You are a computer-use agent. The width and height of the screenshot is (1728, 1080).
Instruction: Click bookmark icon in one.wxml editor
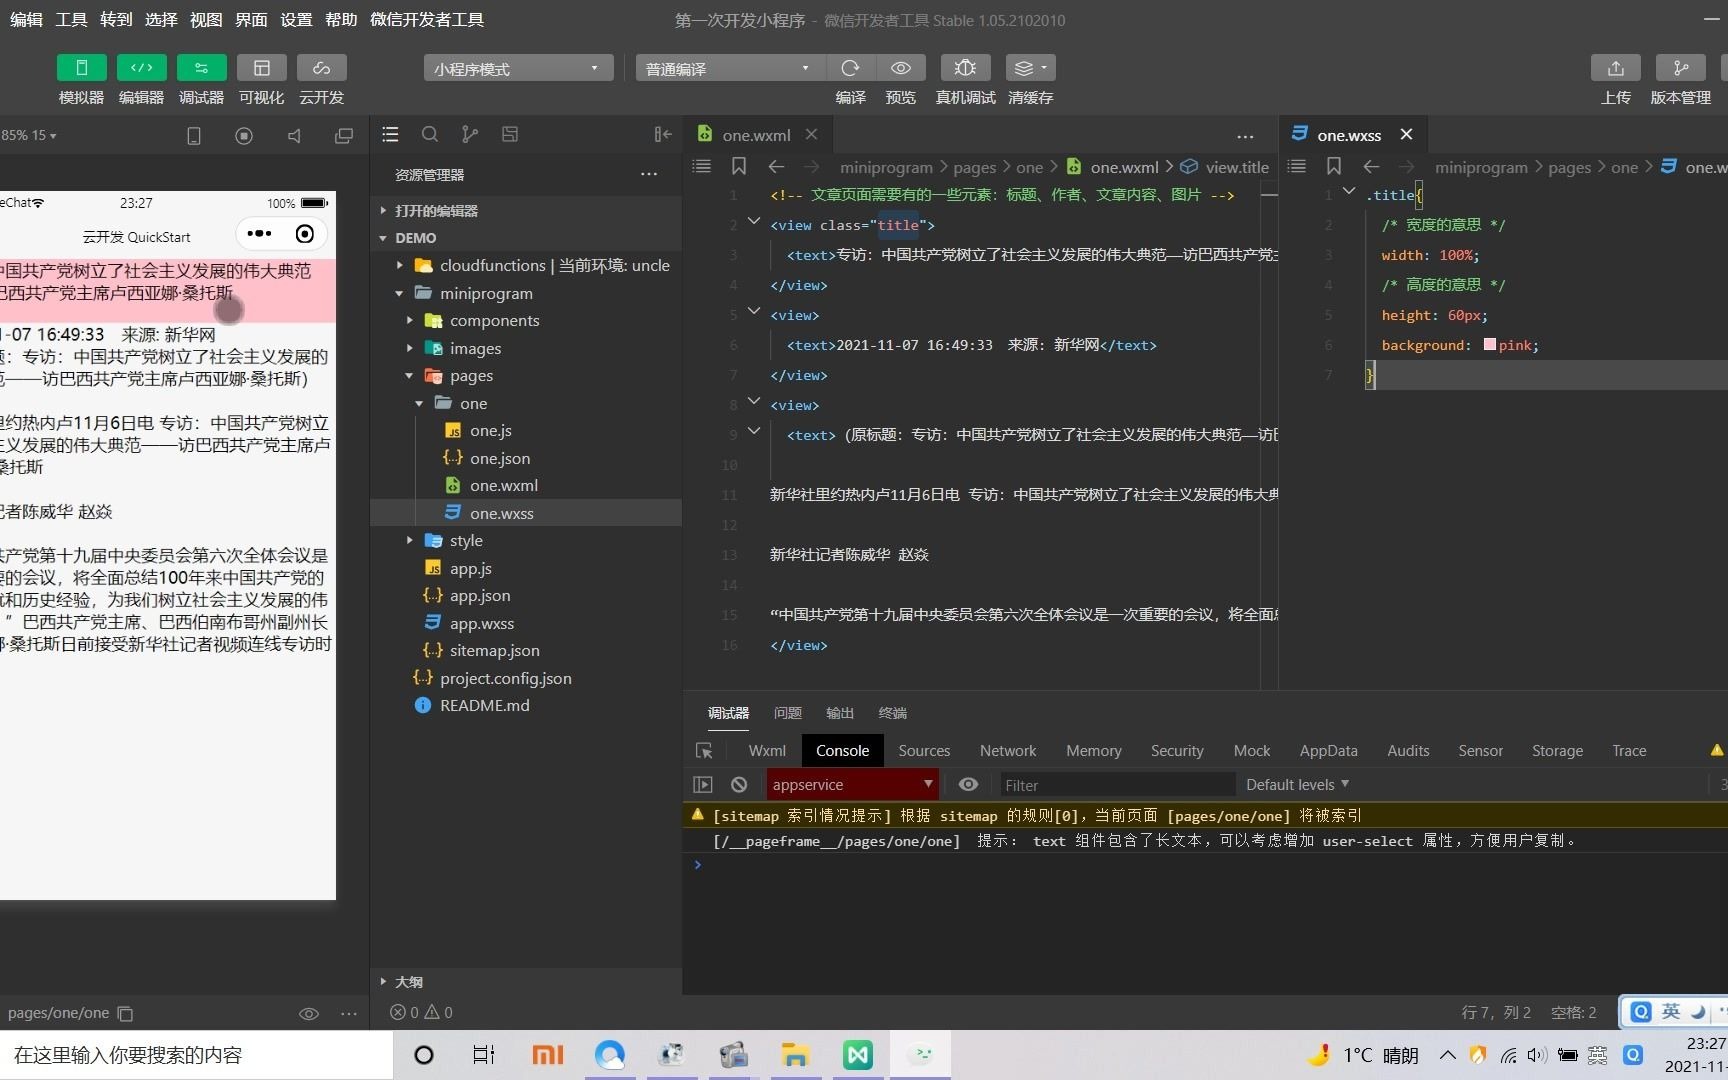739,166
